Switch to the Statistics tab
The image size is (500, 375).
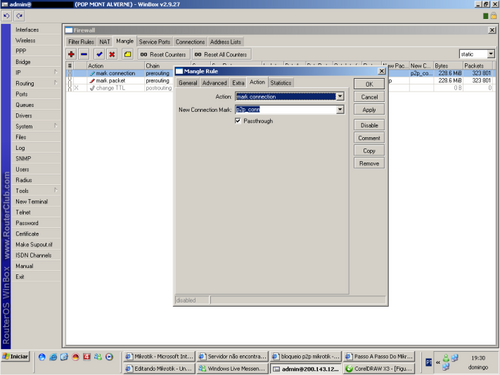(x=281, y=83)
